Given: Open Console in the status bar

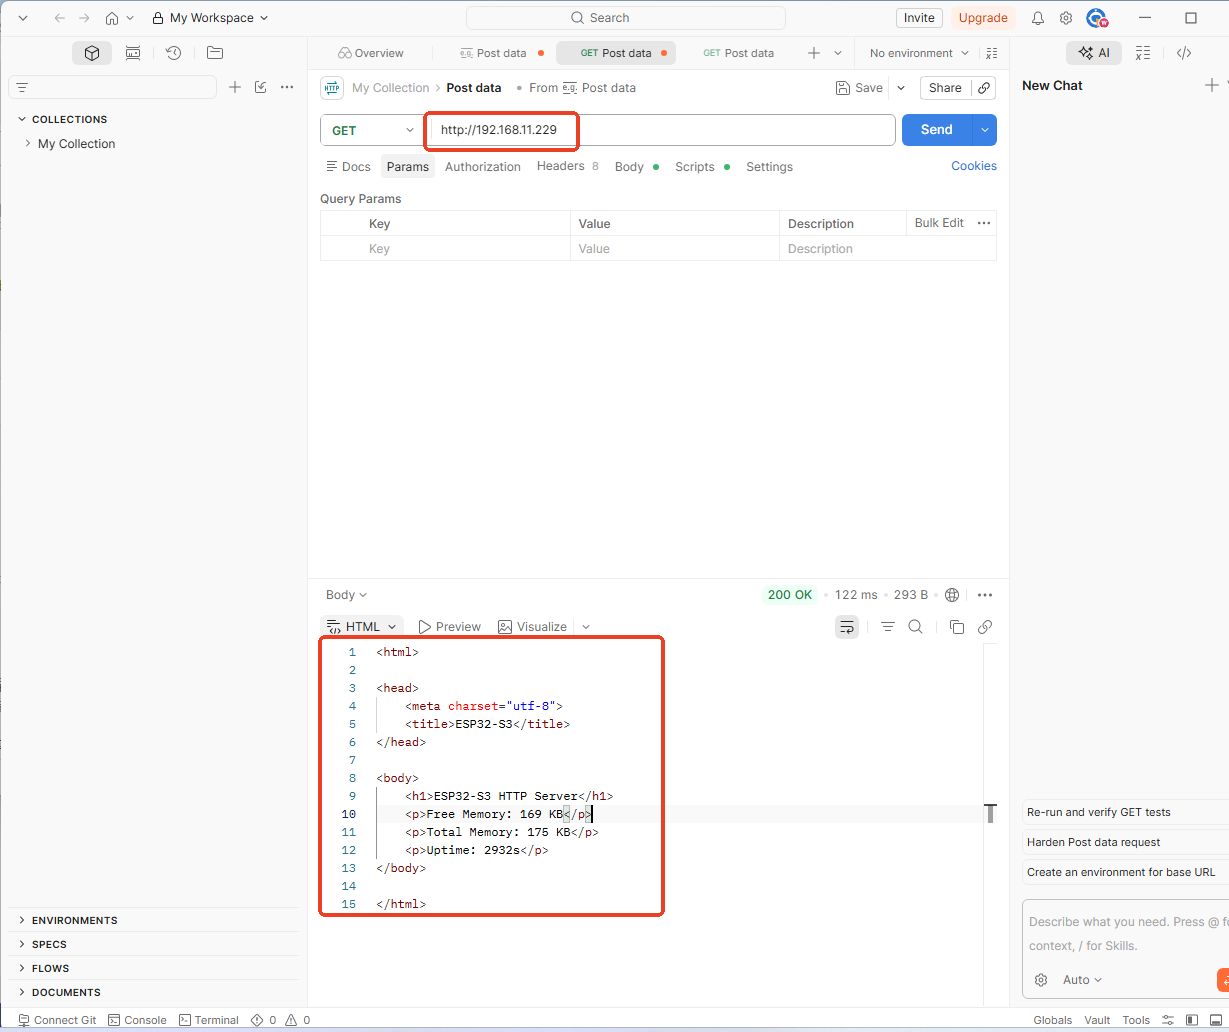Looking at the screenshot, I should click(137, 1020).
